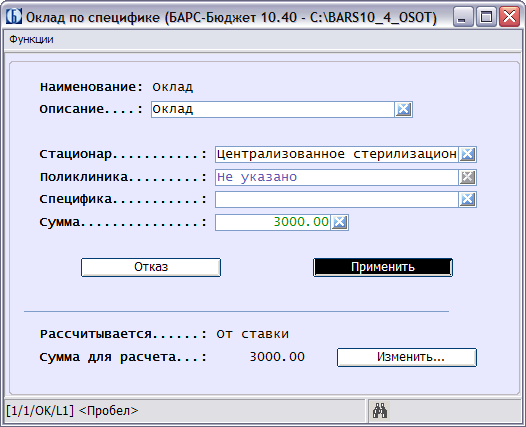526x427 pixels.
Task: Open the Функции menu
Action: pos(31,40)
